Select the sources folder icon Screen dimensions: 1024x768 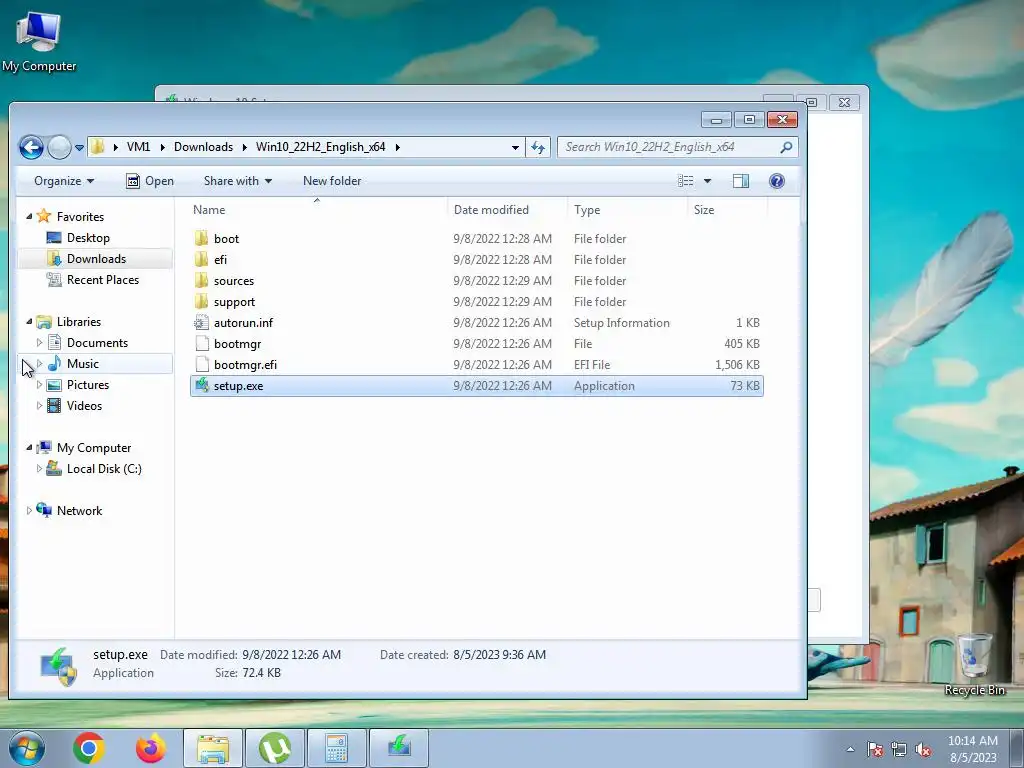tap(202, 280)
